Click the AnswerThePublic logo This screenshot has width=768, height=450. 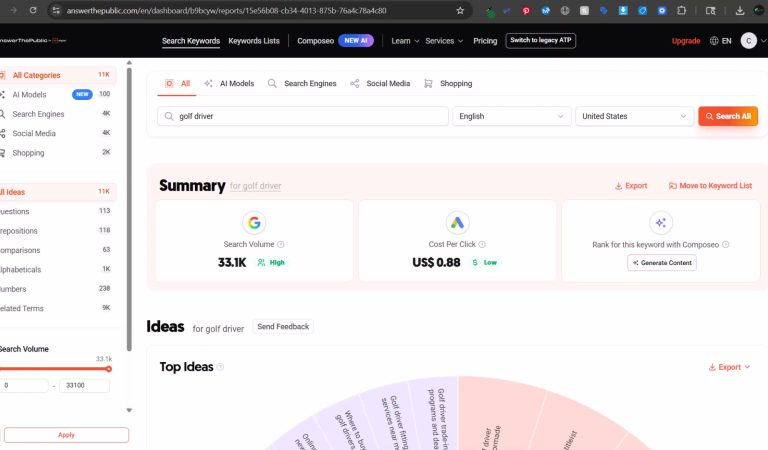pos(32,41)
